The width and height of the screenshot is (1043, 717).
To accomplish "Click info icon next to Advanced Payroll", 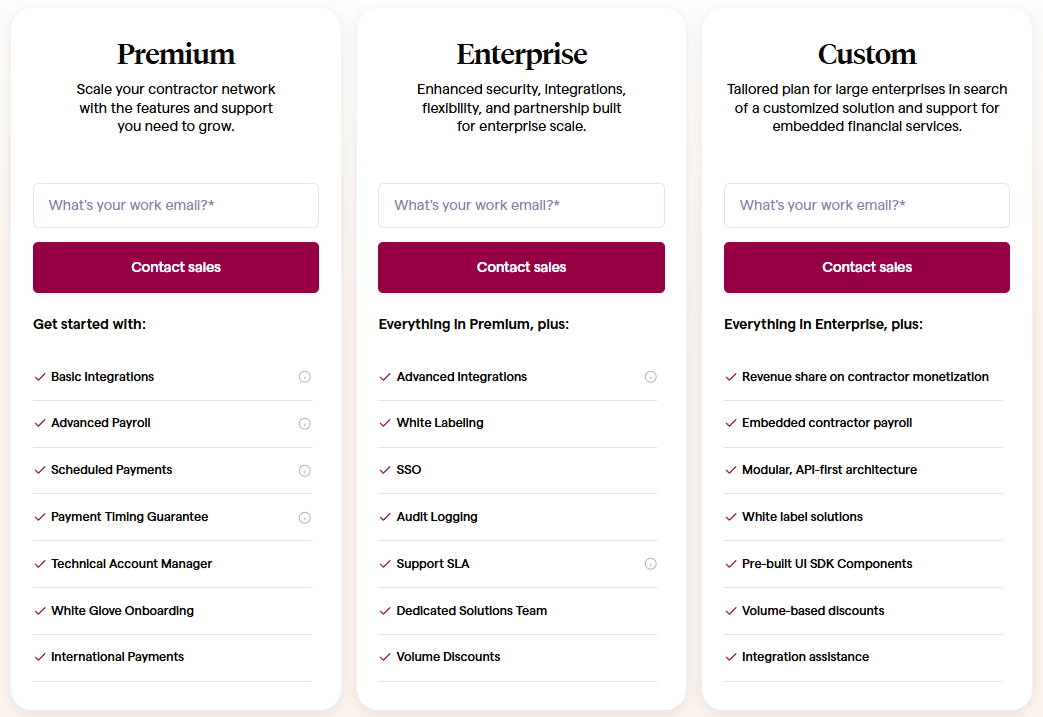I will [x=305, y=424].
